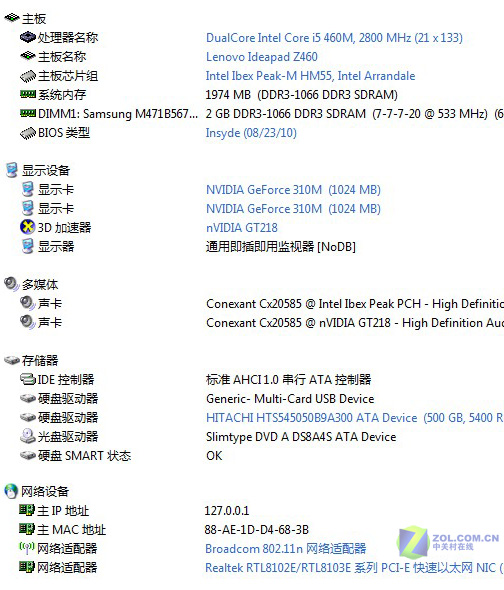Select the 系统内存 label
This screenshot has width=504, height=590.
click(x=62, y=95)
